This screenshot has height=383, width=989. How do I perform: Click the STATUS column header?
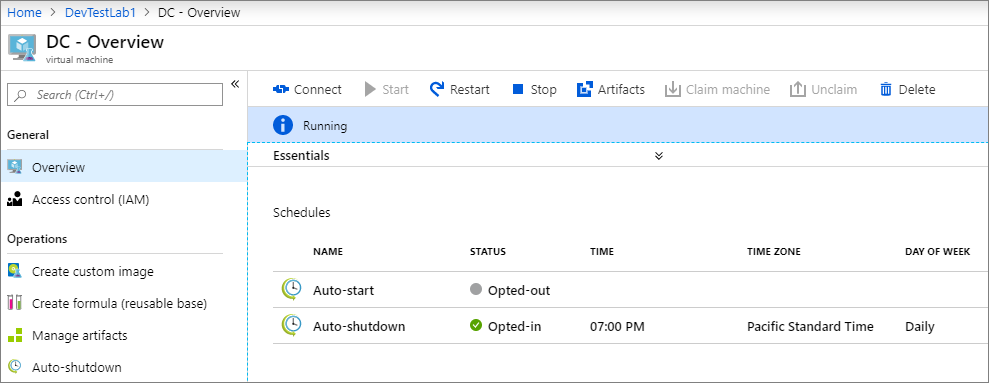pyautogui.click(x=488, y=251)
